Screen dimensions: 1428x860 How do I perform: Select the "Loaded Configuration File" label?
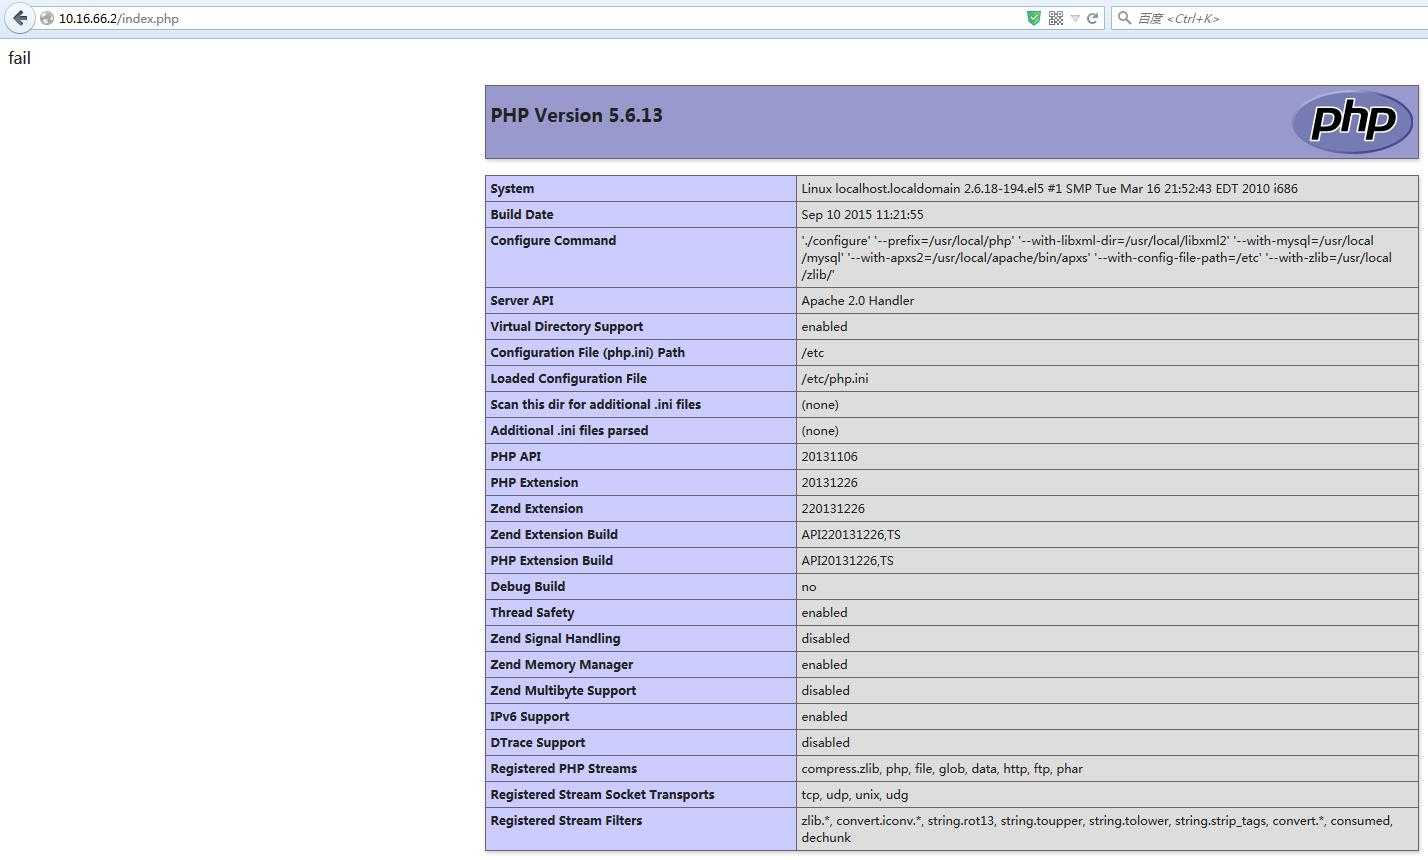point(568,378)
